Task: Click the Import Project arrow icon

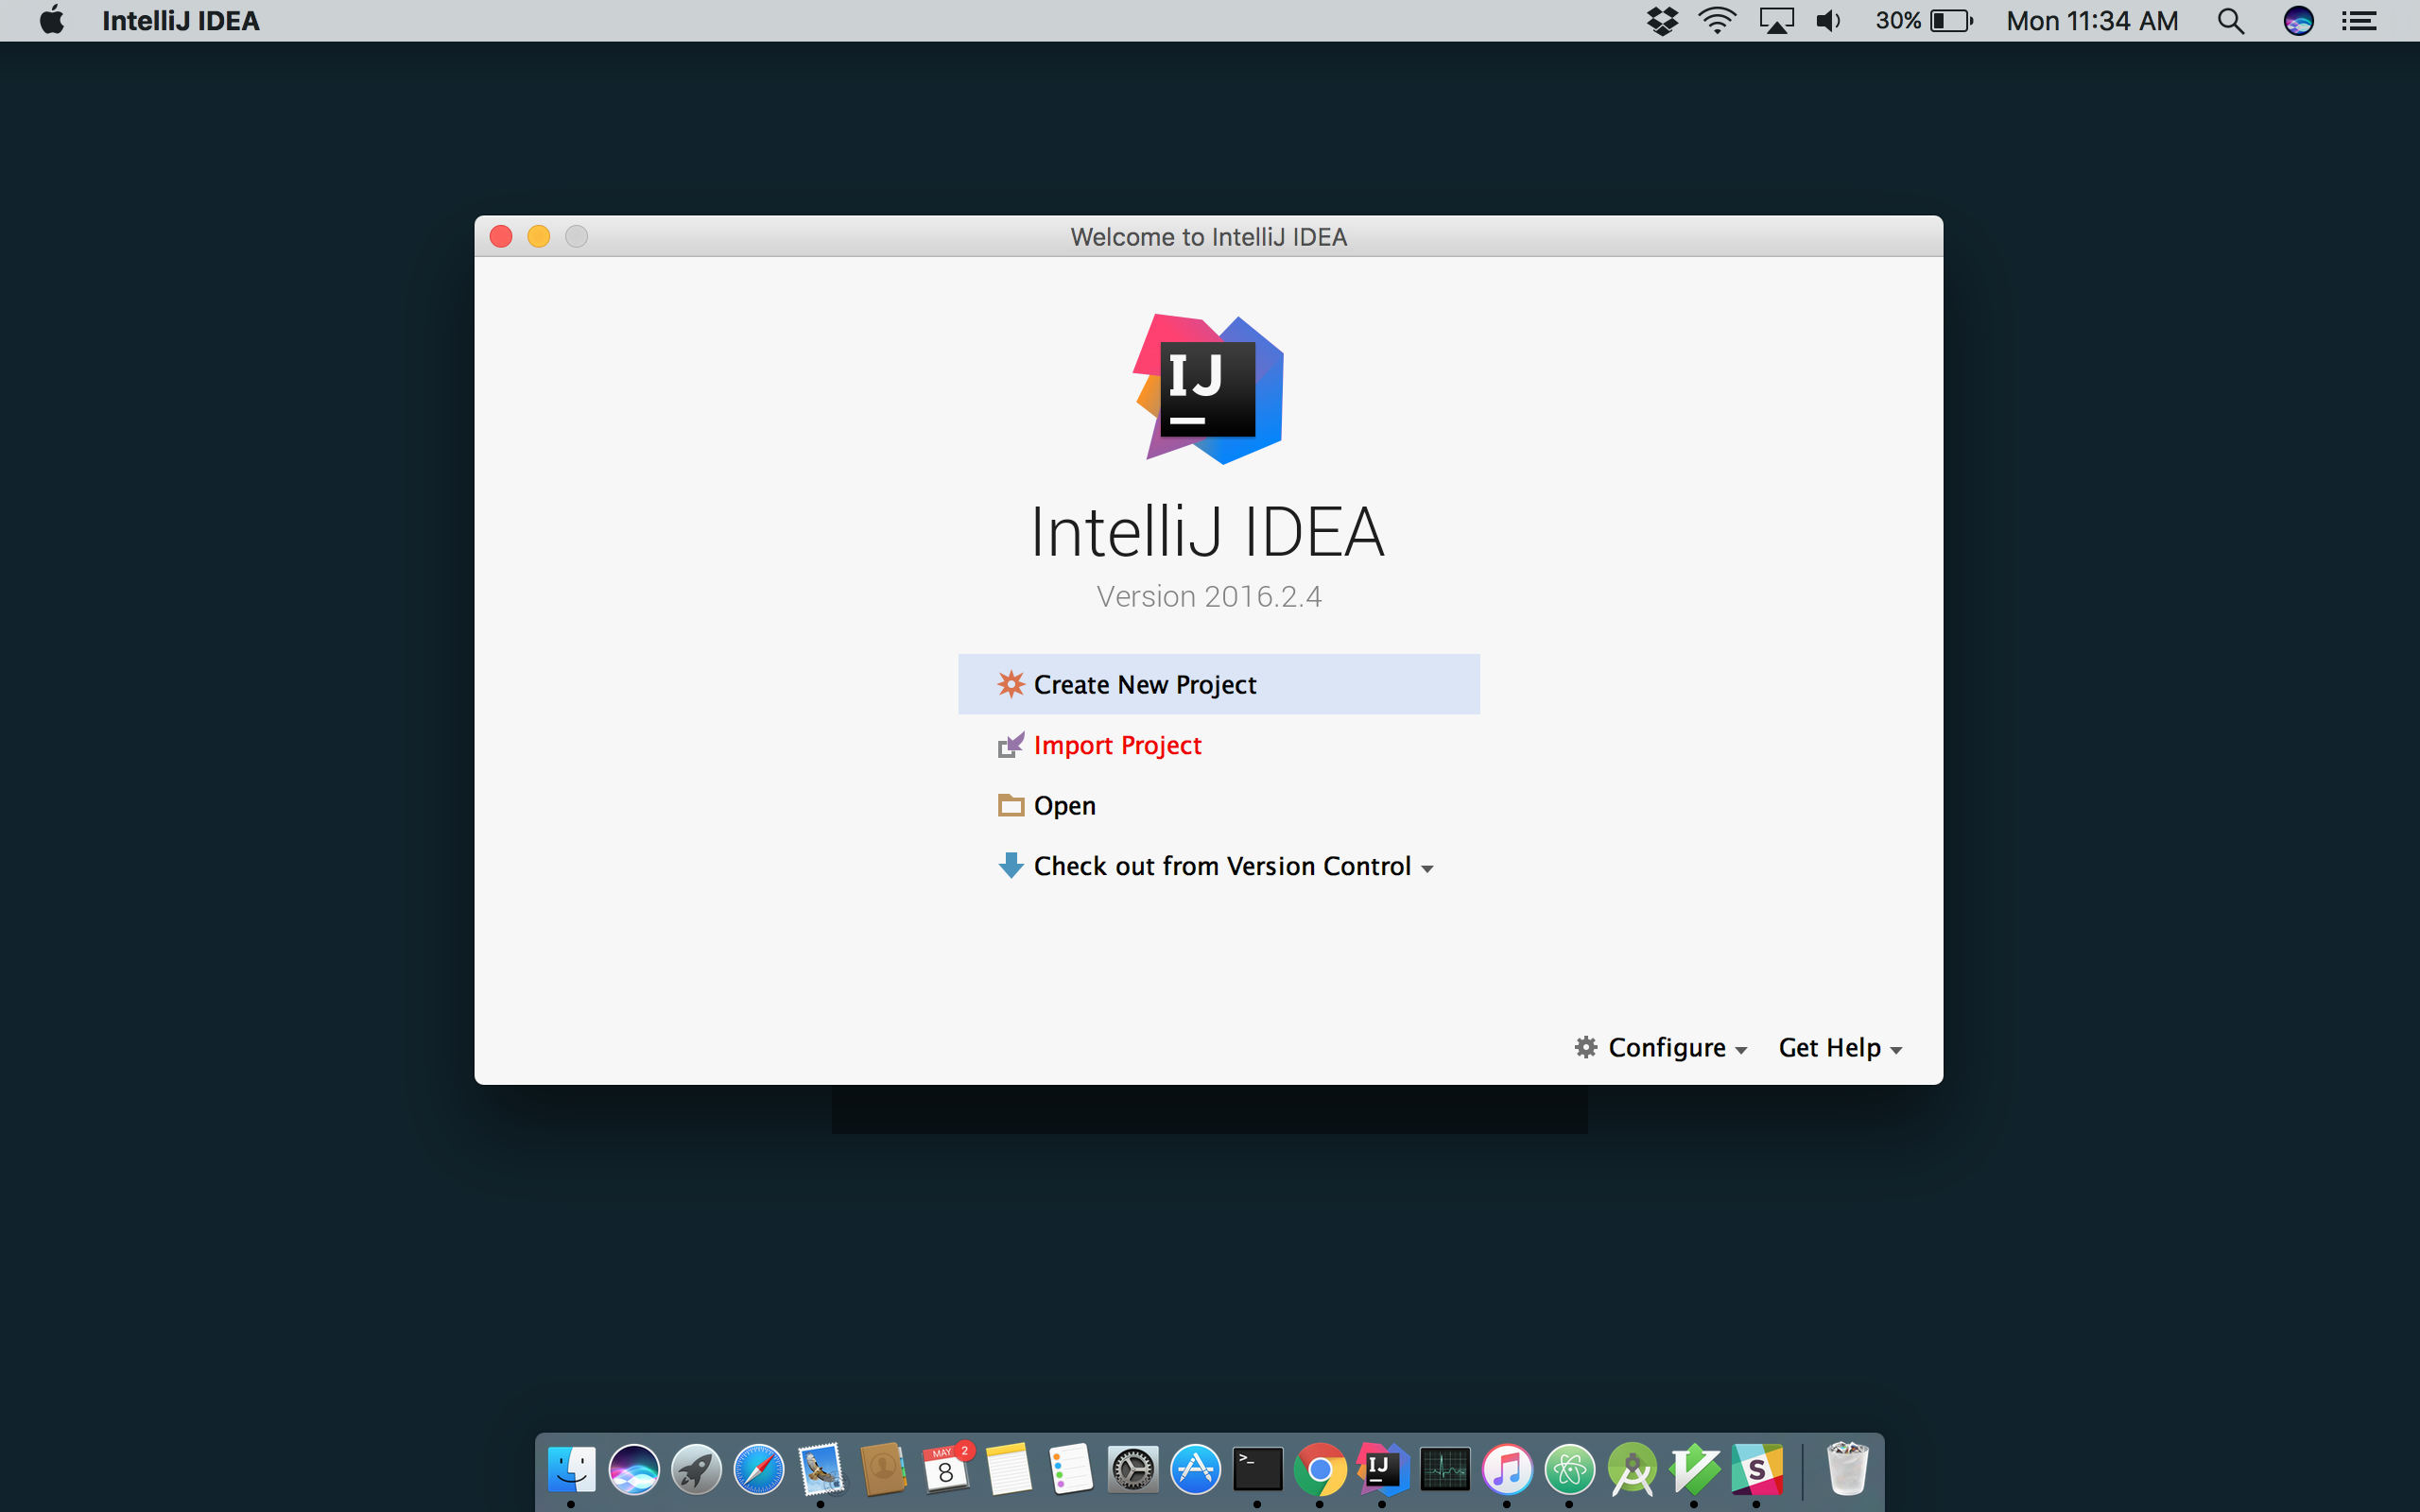Action: [1010, 745]
